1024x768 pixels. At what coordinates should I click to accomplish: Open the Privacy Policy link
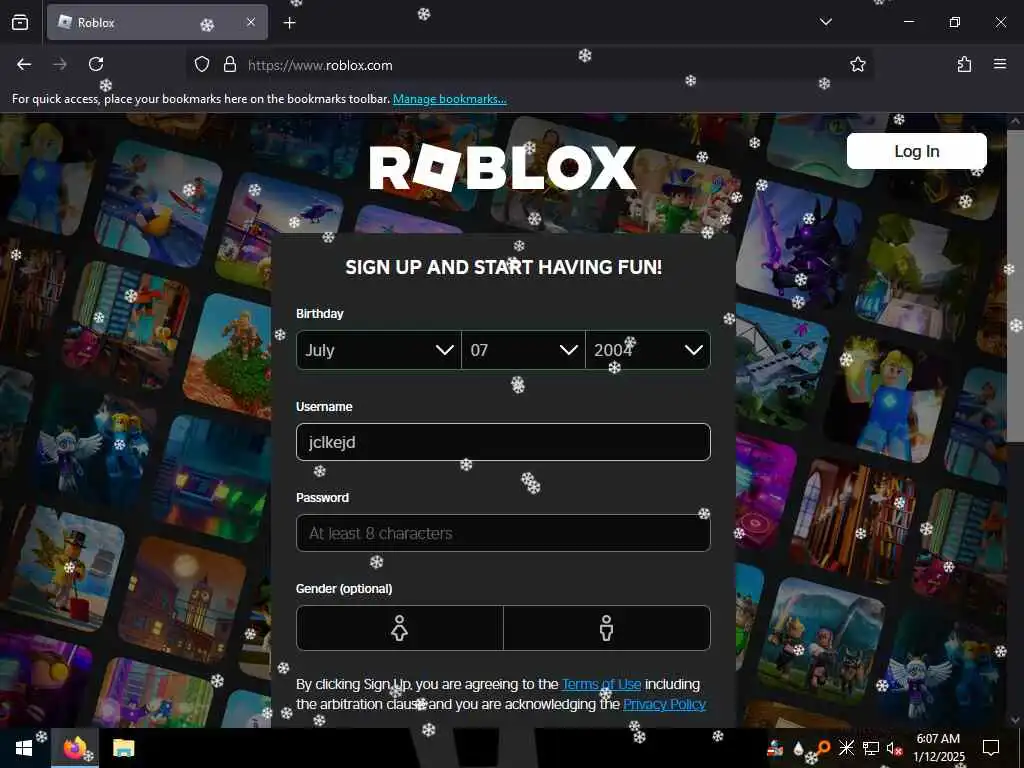click(x=664, y=705)
